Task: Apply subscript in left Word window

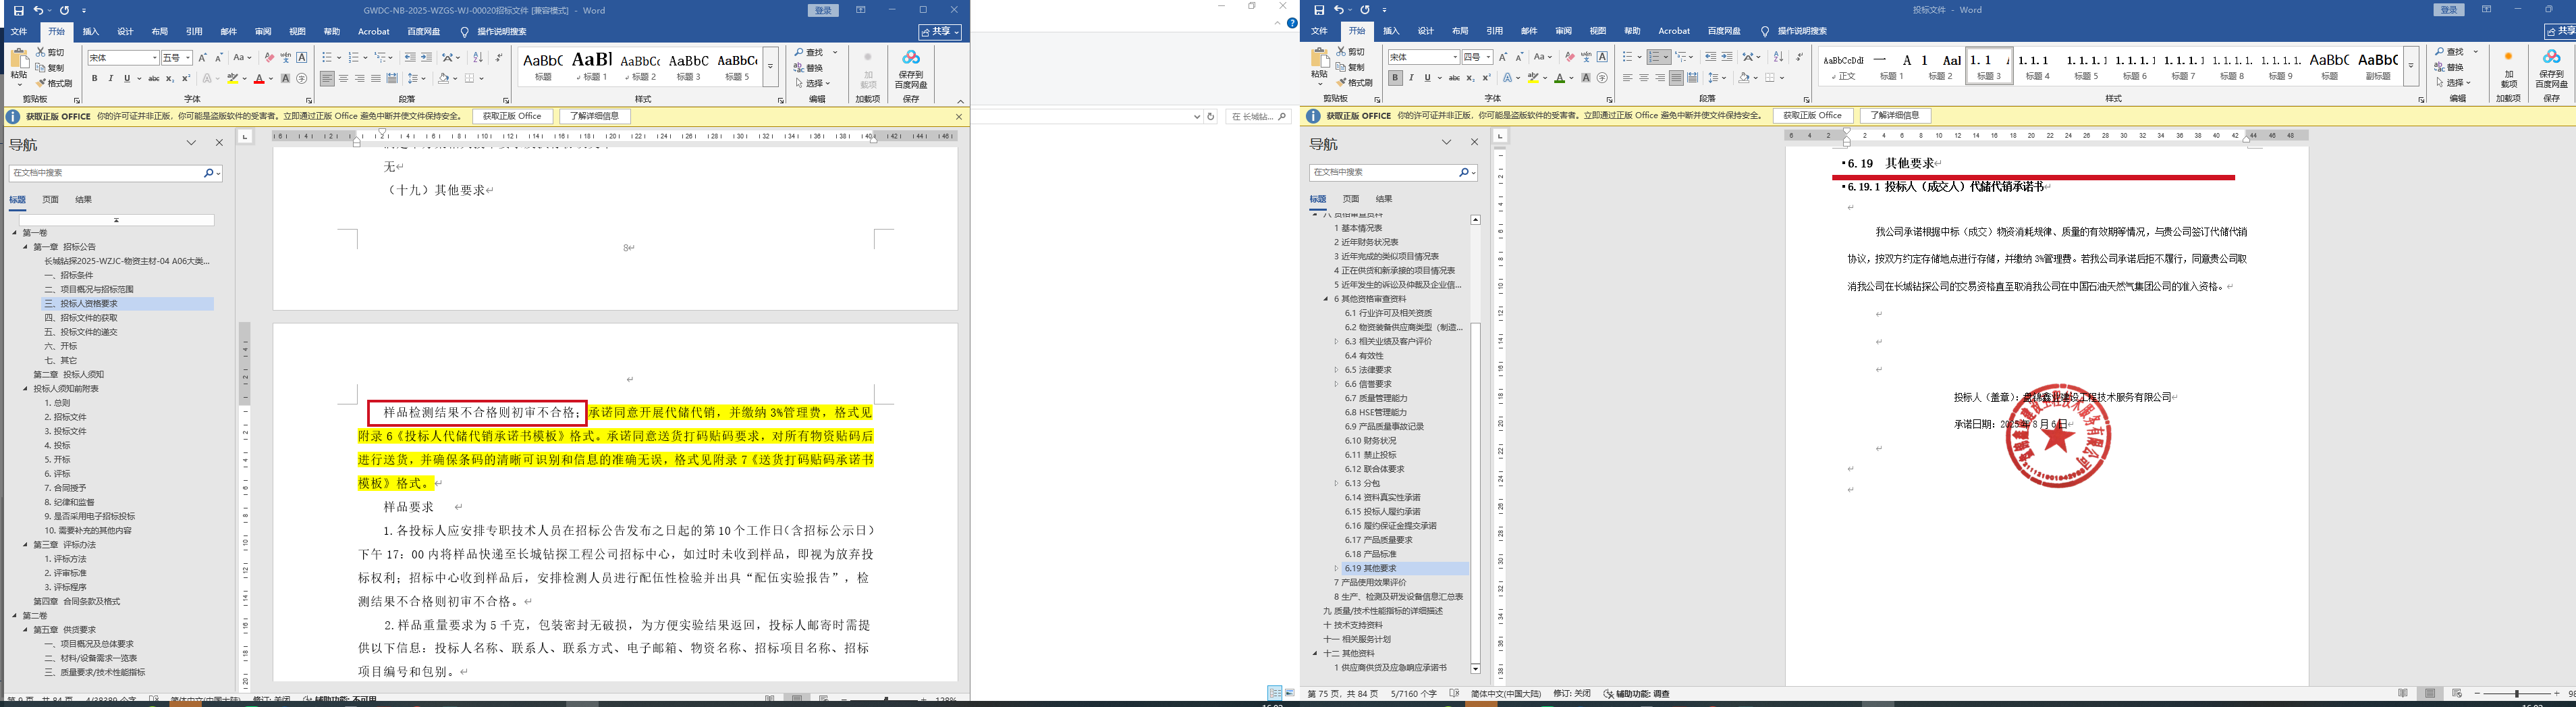Action: (x=170, y=78)
